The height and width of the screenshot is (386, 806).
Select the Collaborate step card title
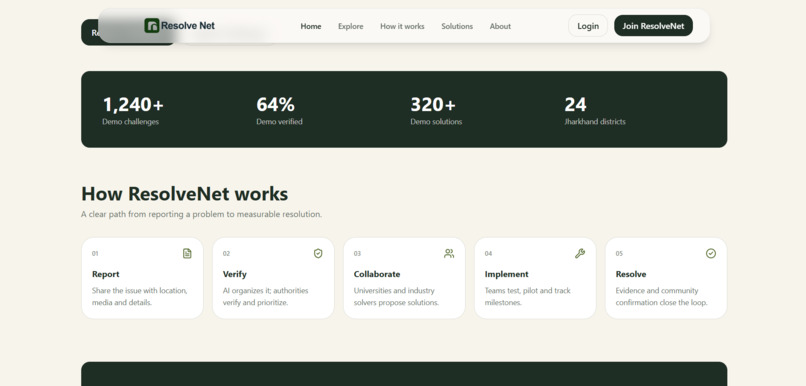[x=377, y=274]
